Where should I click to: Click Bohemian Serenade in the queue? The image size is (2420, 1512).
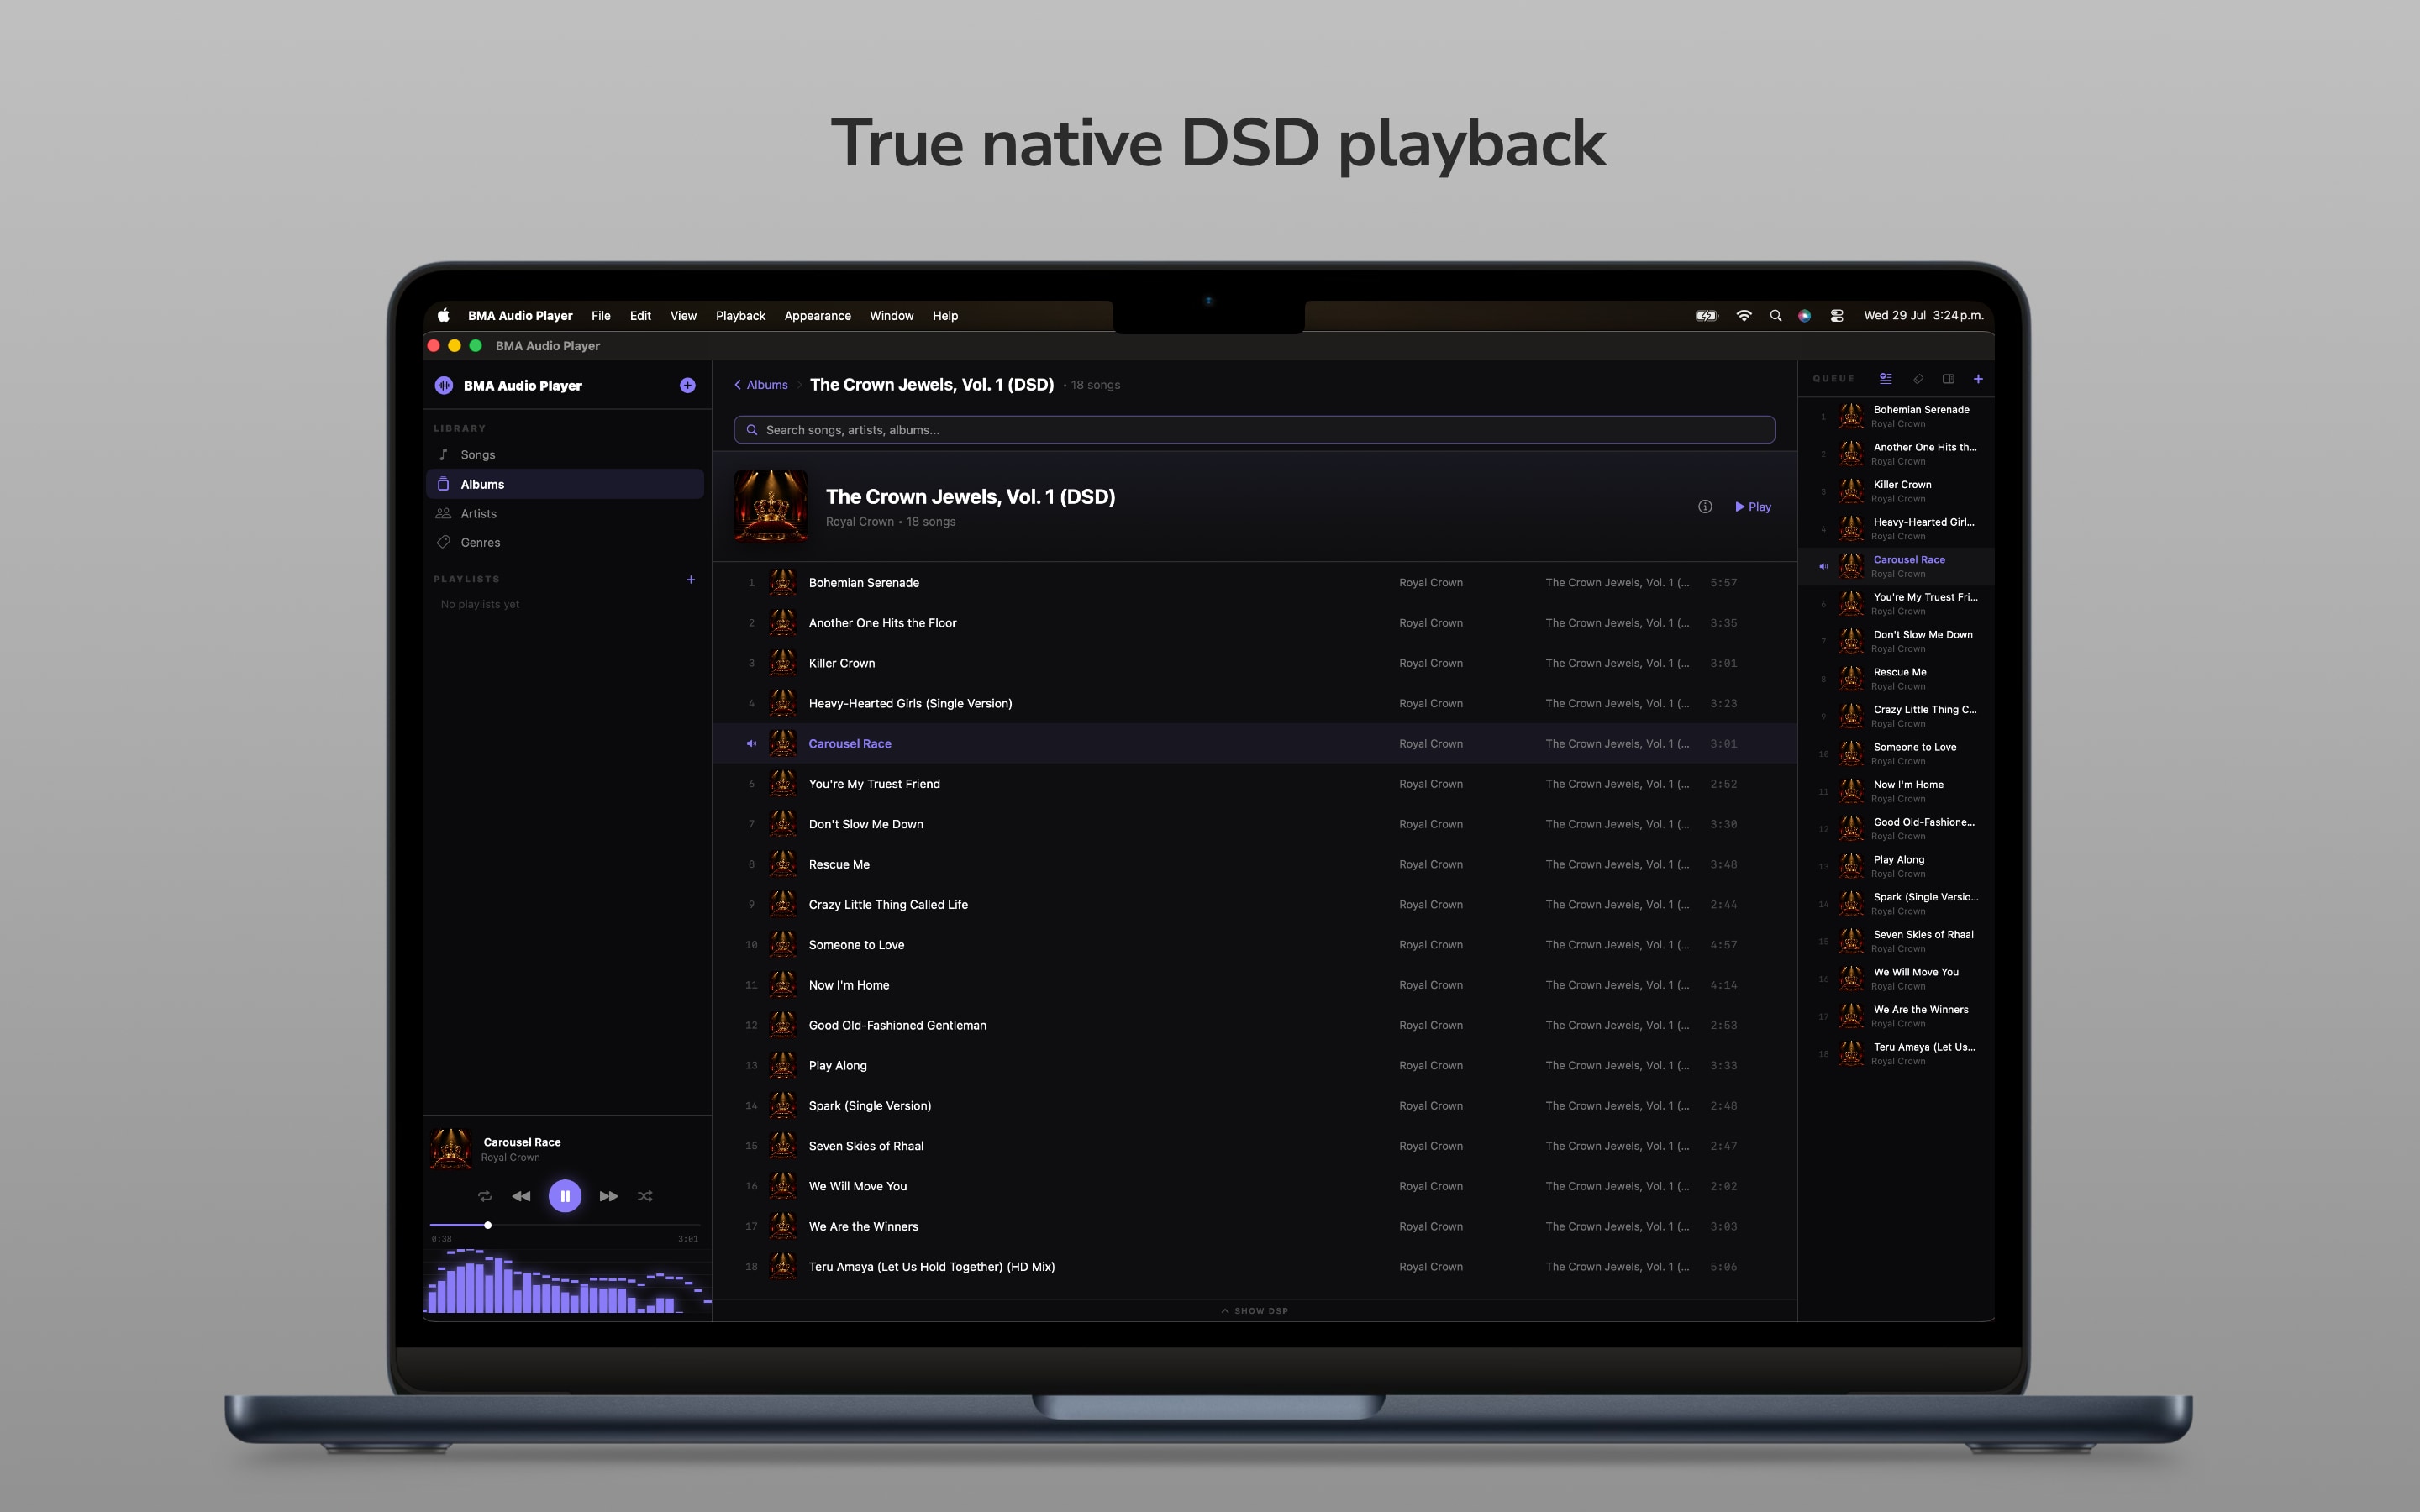1897,416
